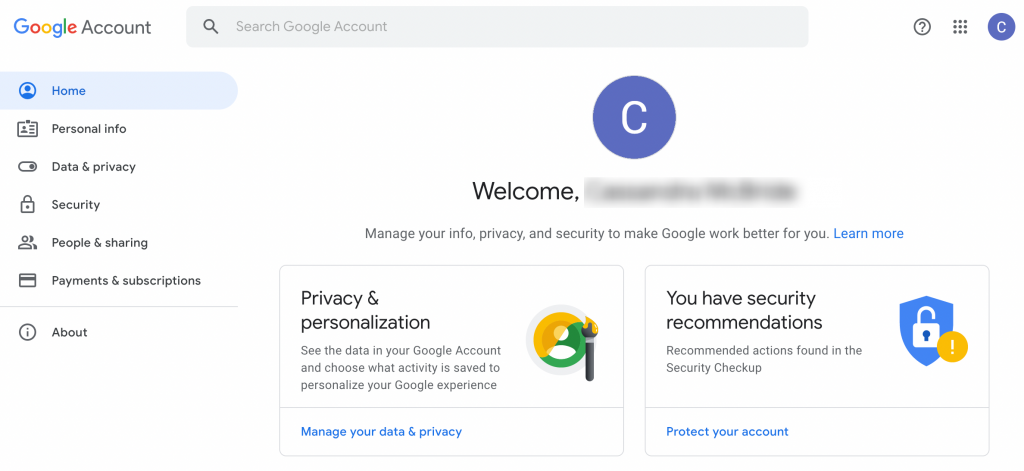This screenshot has height=471, width=1024.
Task: Click the Data & privacy toggle icon
Action: [28, 167]
